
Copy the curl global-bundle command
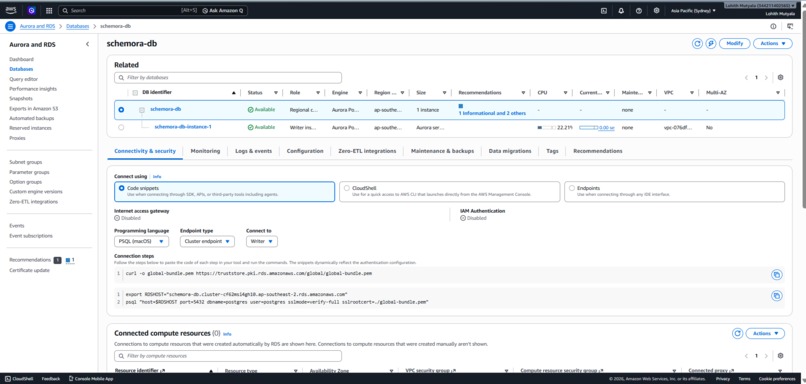pyautogui.click(x=777, y=275)
